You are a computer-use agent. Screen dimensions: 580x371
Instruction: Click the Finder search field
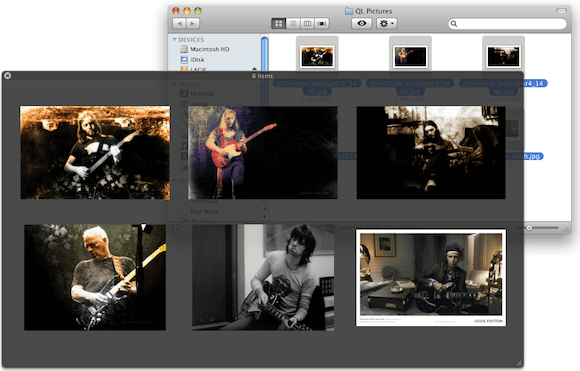[507, 24]
